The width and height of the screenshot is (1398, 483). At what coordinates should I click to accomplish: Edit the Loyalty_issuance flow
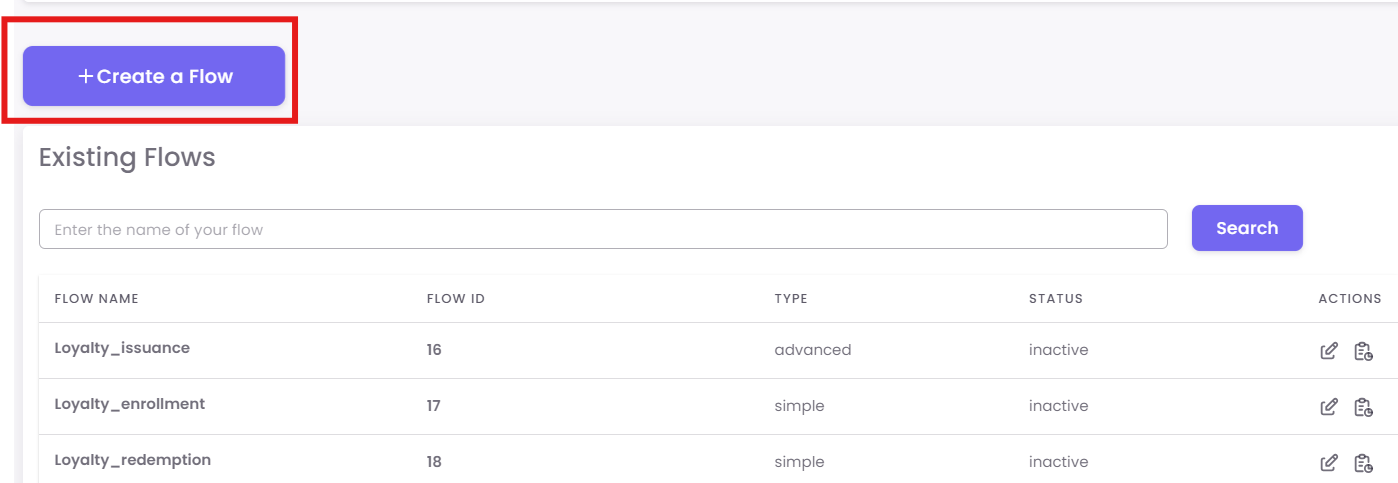coord(1329,351)
